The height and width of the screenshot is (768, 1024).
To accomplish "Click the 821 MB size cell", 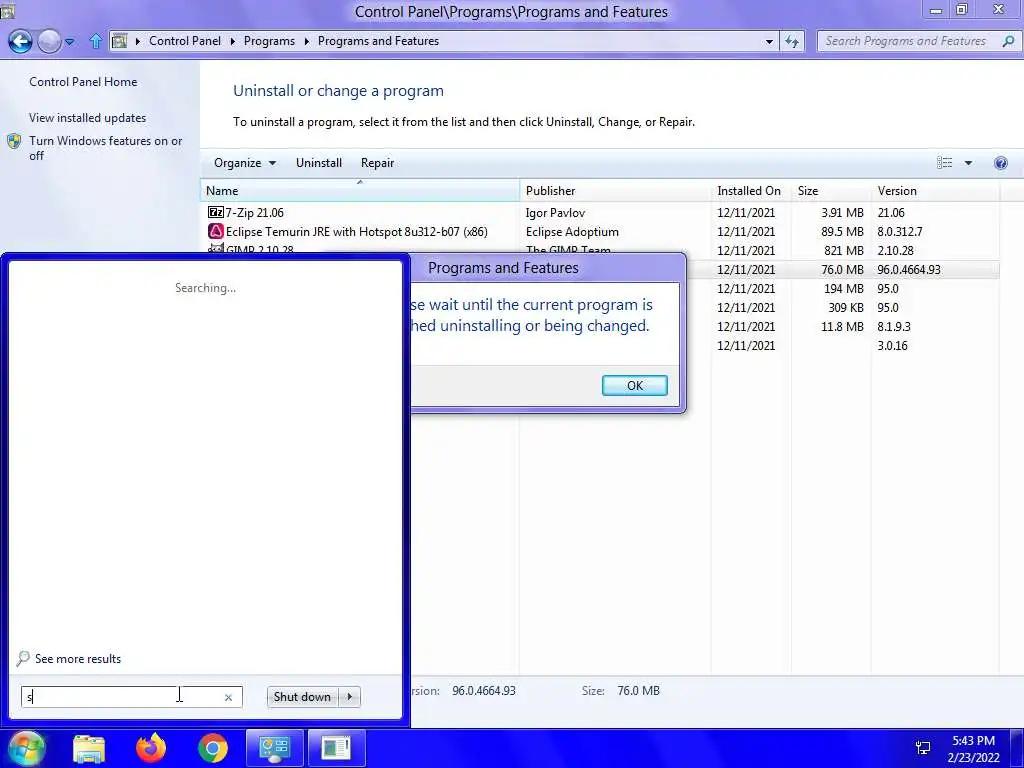I will point(842,250).
